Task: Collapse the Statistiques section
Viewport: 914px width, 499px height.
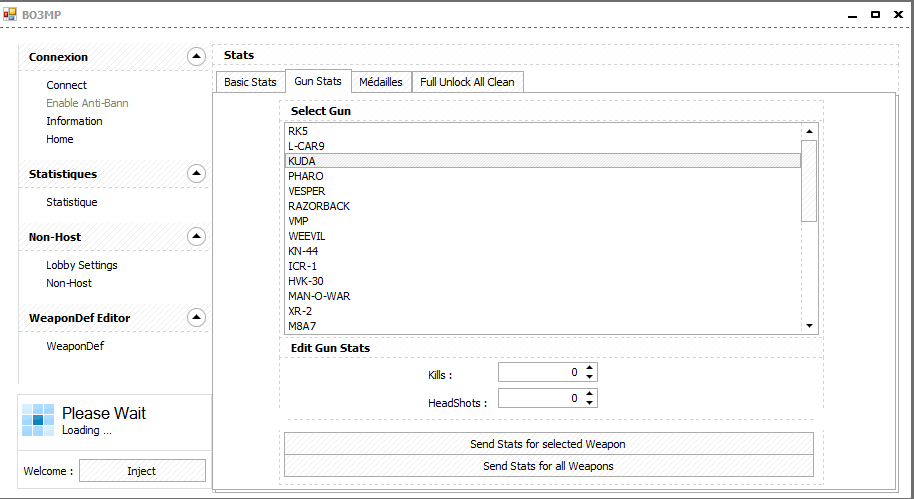Action: point(196,173)
